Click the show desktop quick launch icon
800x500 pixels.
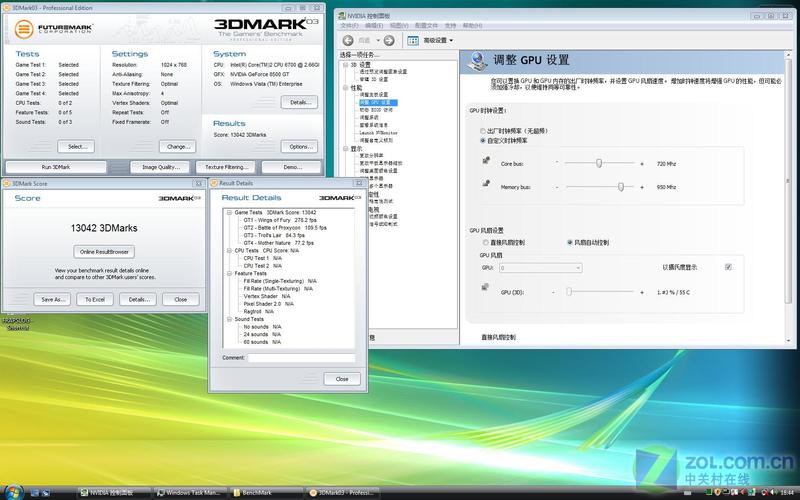click(35, 493)
